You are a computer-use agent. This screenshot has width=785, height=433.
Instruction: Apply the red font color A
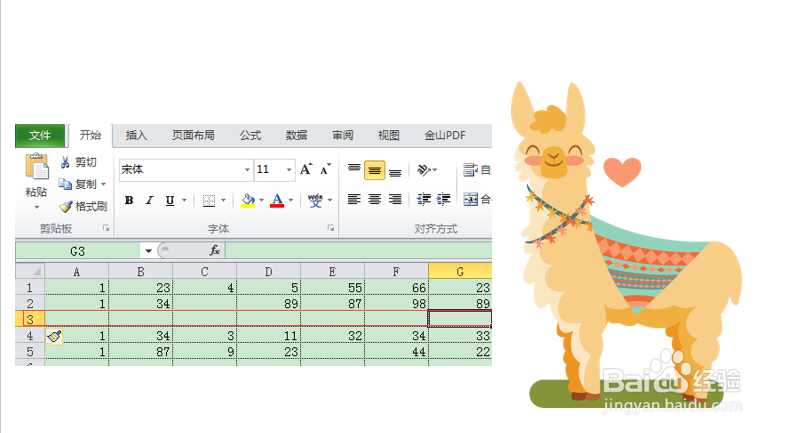point(277,200)
